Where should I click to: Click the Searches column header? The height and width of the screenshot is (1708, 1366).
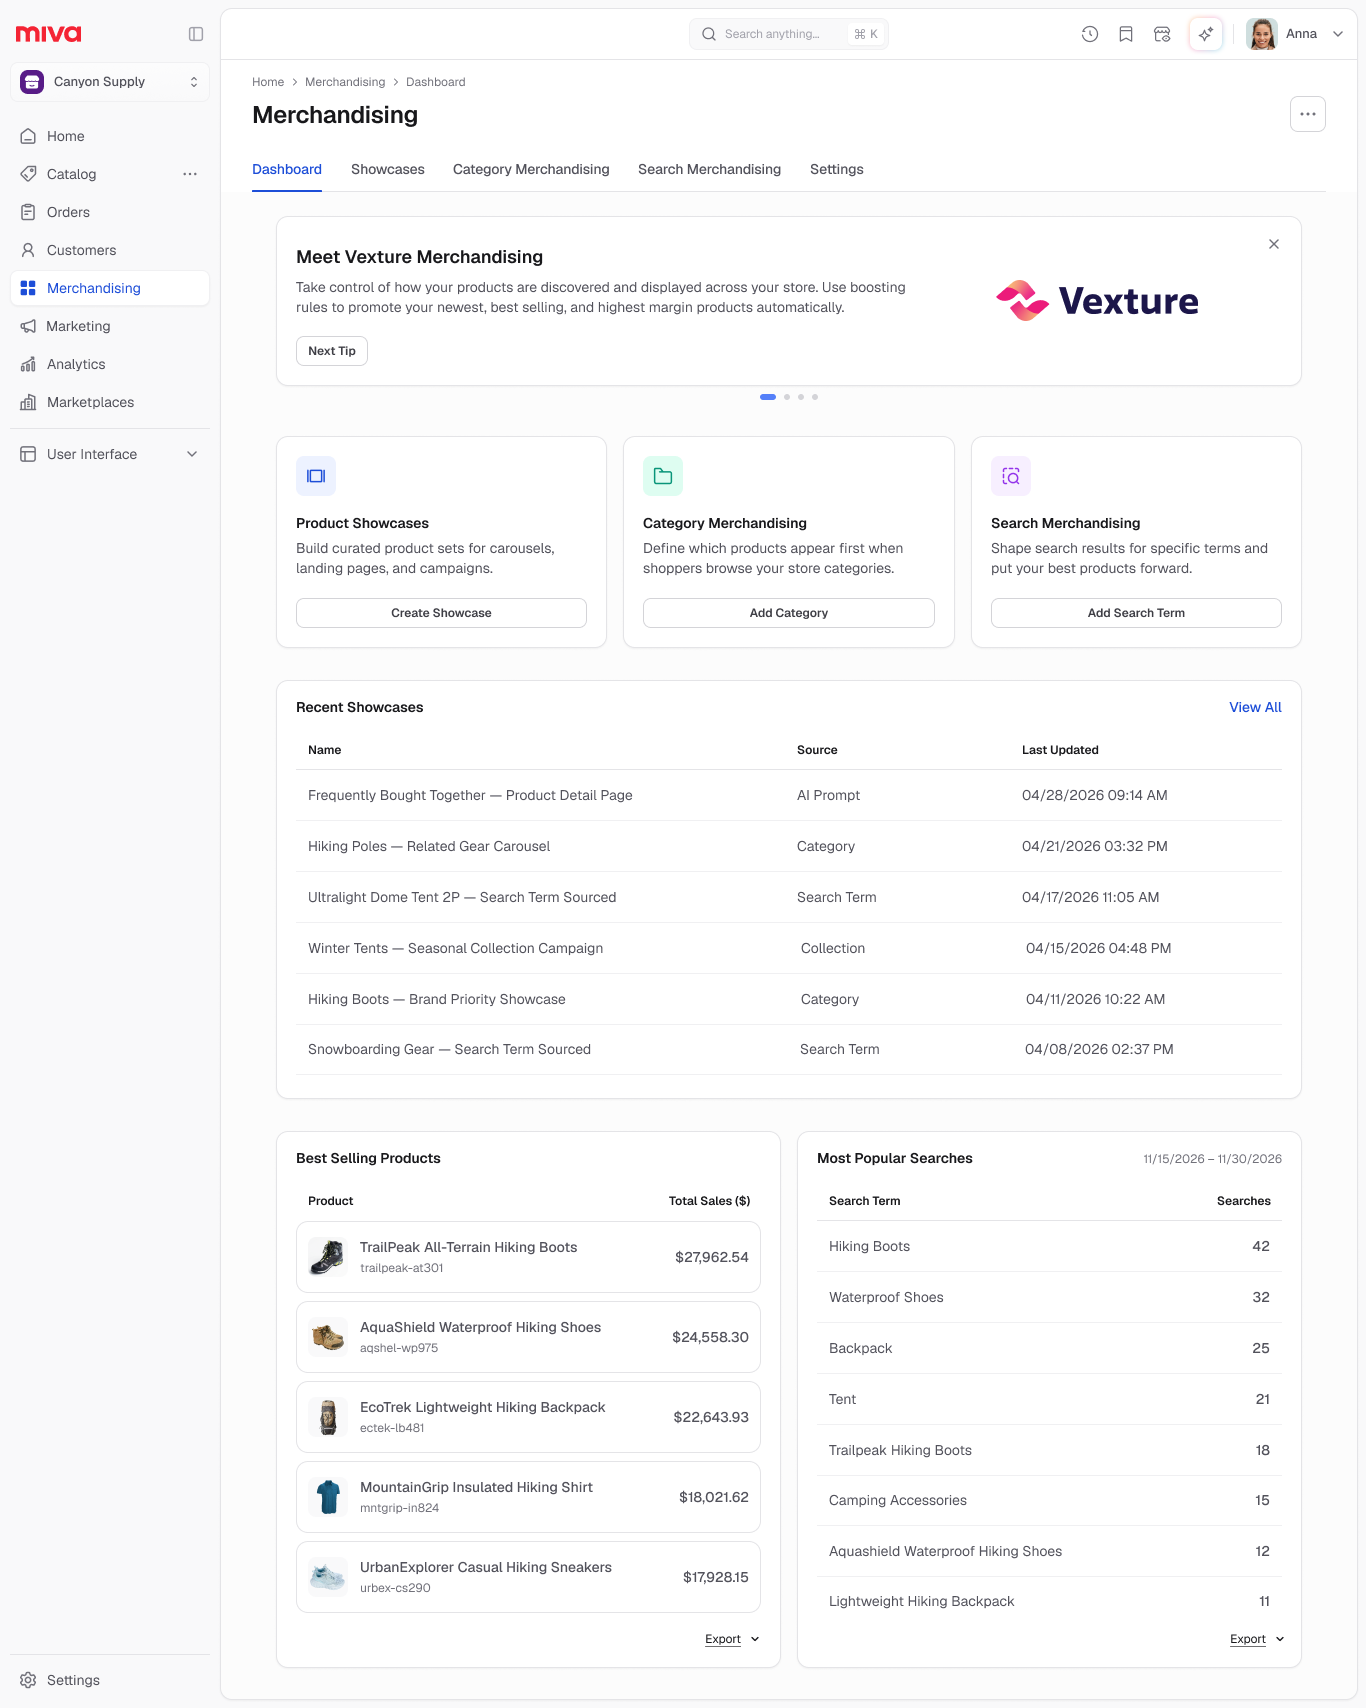[x=1243, y=1201]
